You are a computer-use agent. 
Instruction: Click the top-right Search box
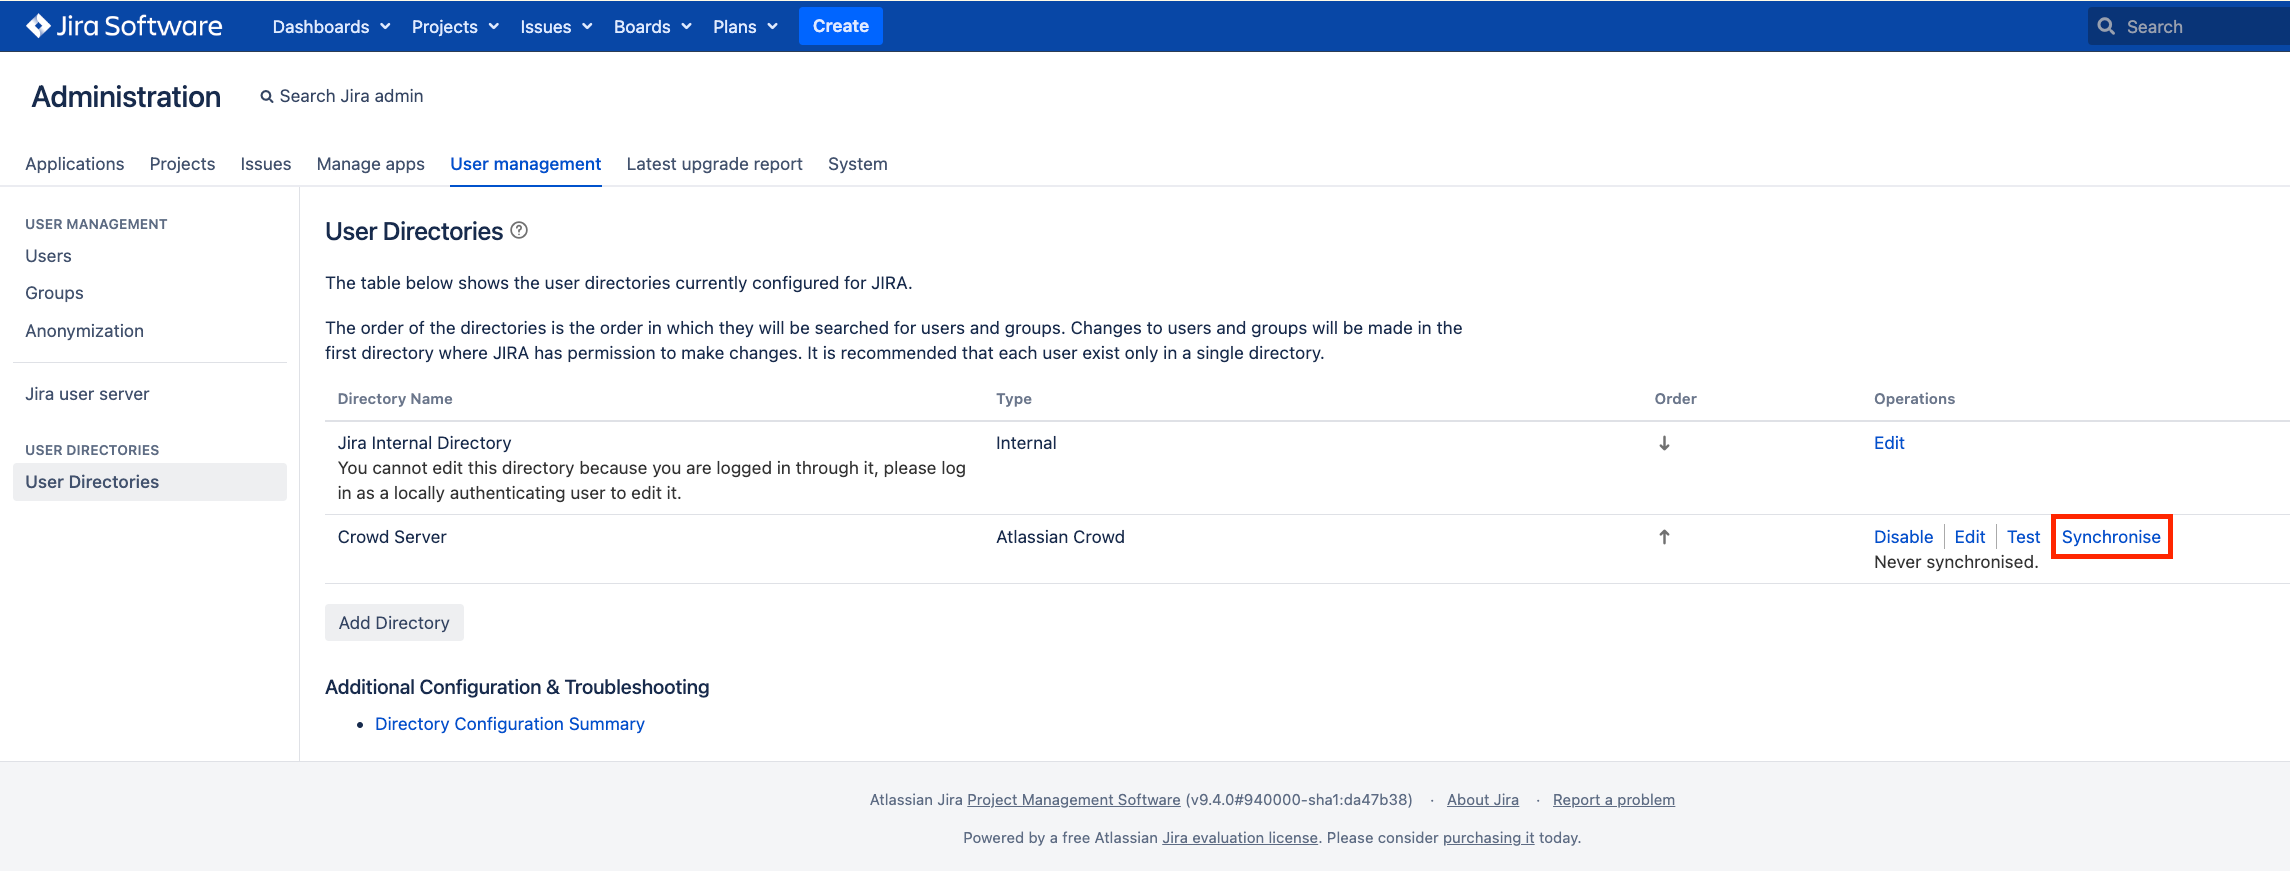pos(2188,26)
